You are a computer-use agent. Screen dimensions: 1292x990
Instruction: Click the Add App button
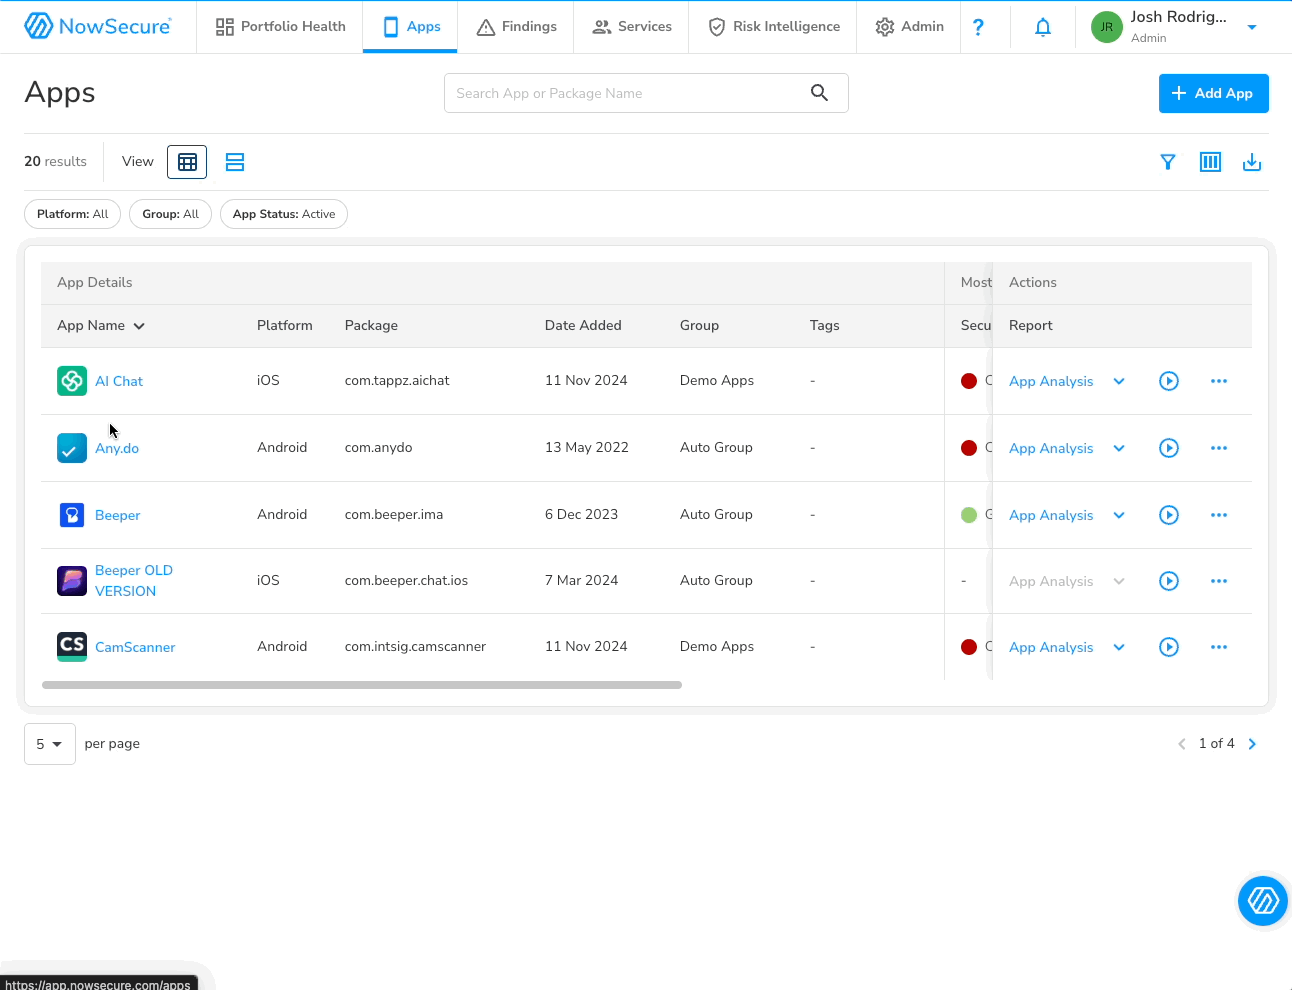[1213, 93]
